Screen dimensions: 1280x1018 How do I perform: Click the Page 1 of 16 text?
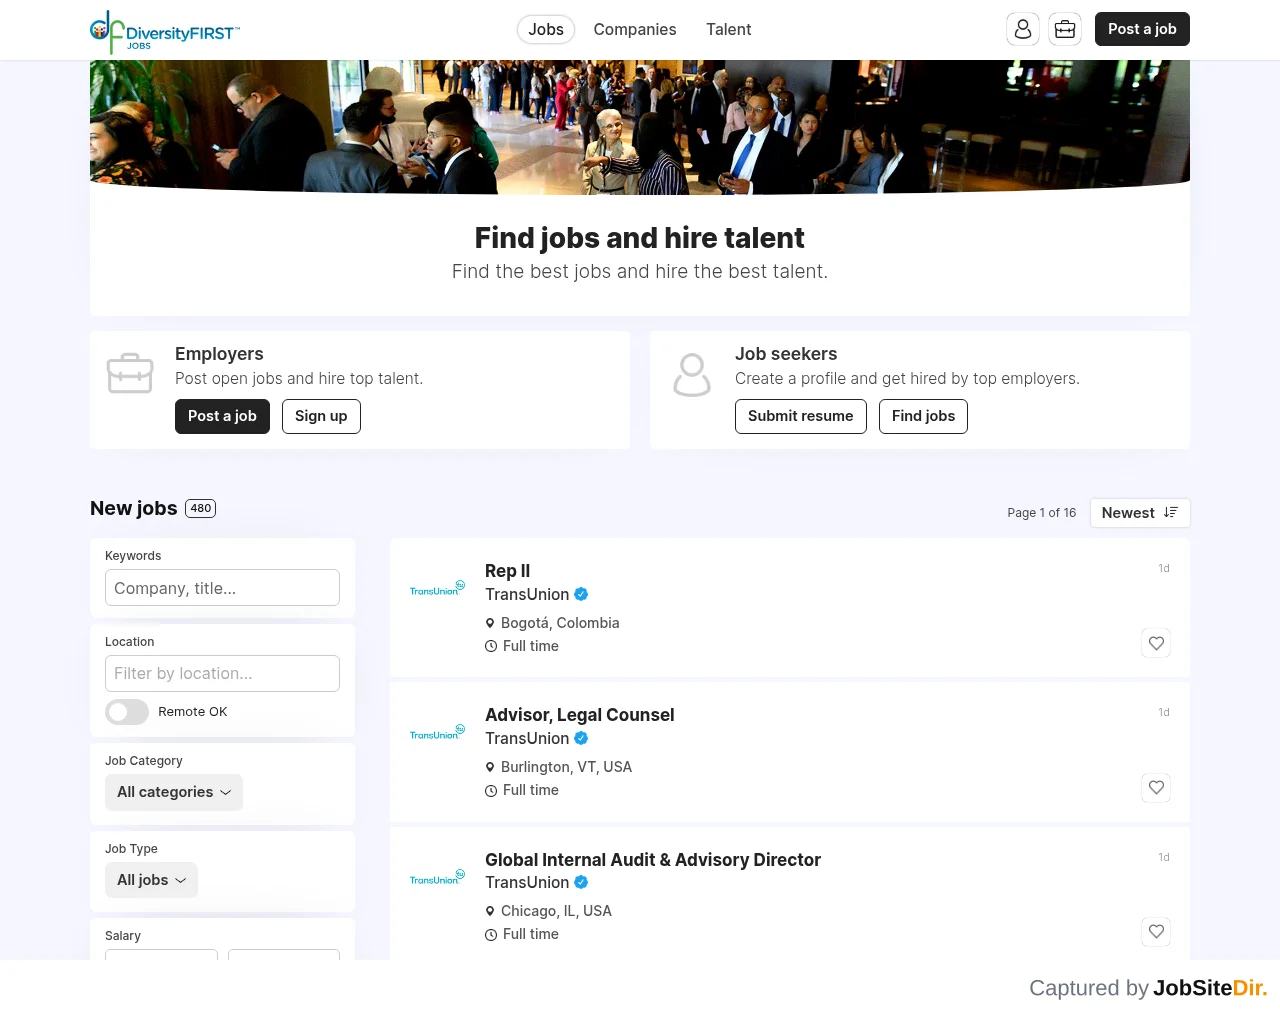(x=1042, y=513)
